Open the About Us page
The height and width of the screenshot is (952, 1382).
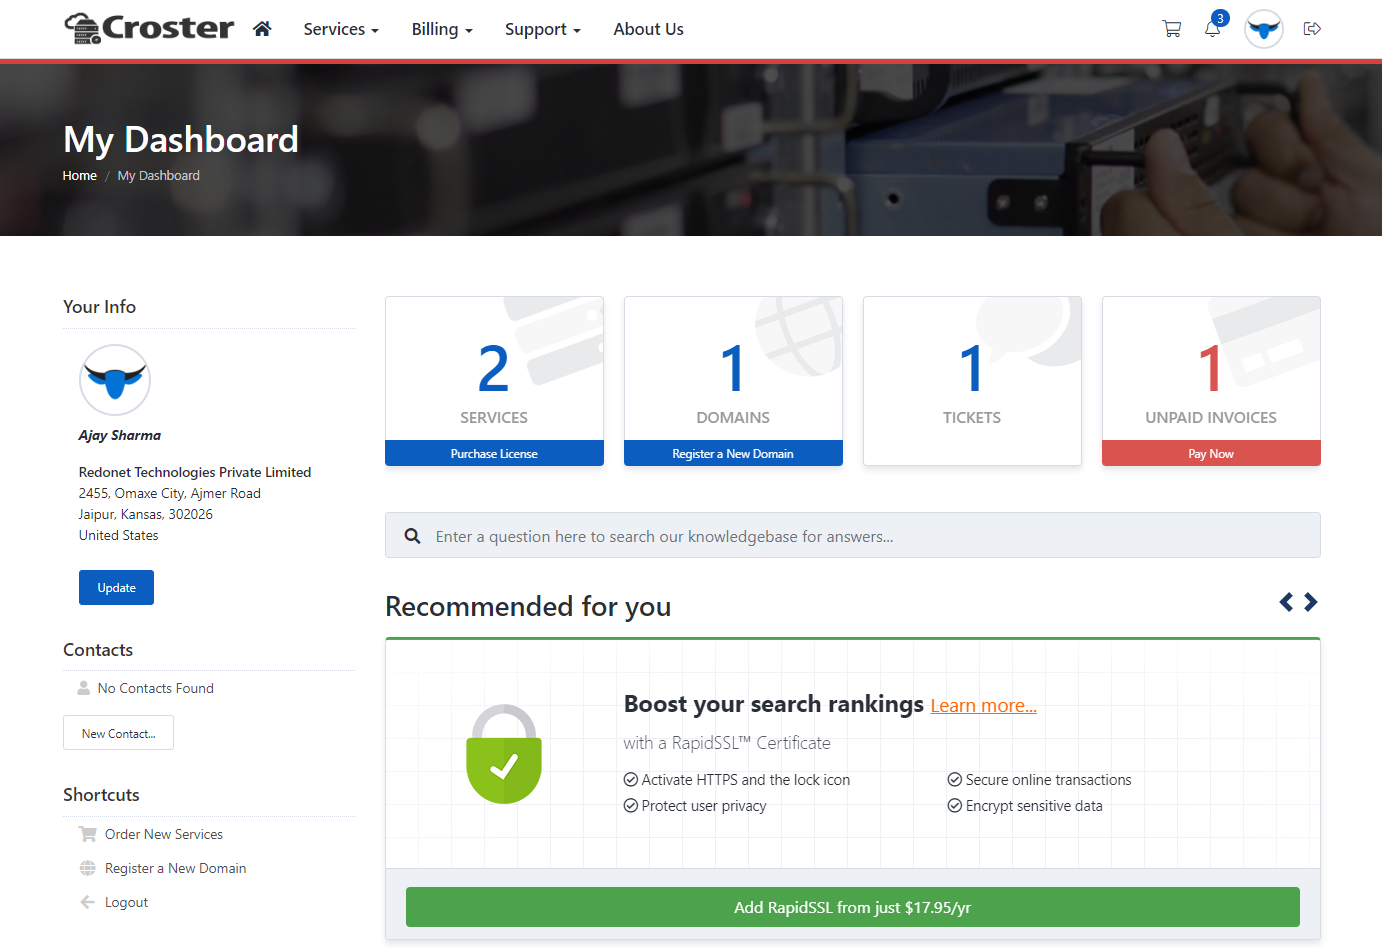click(648, 29)
